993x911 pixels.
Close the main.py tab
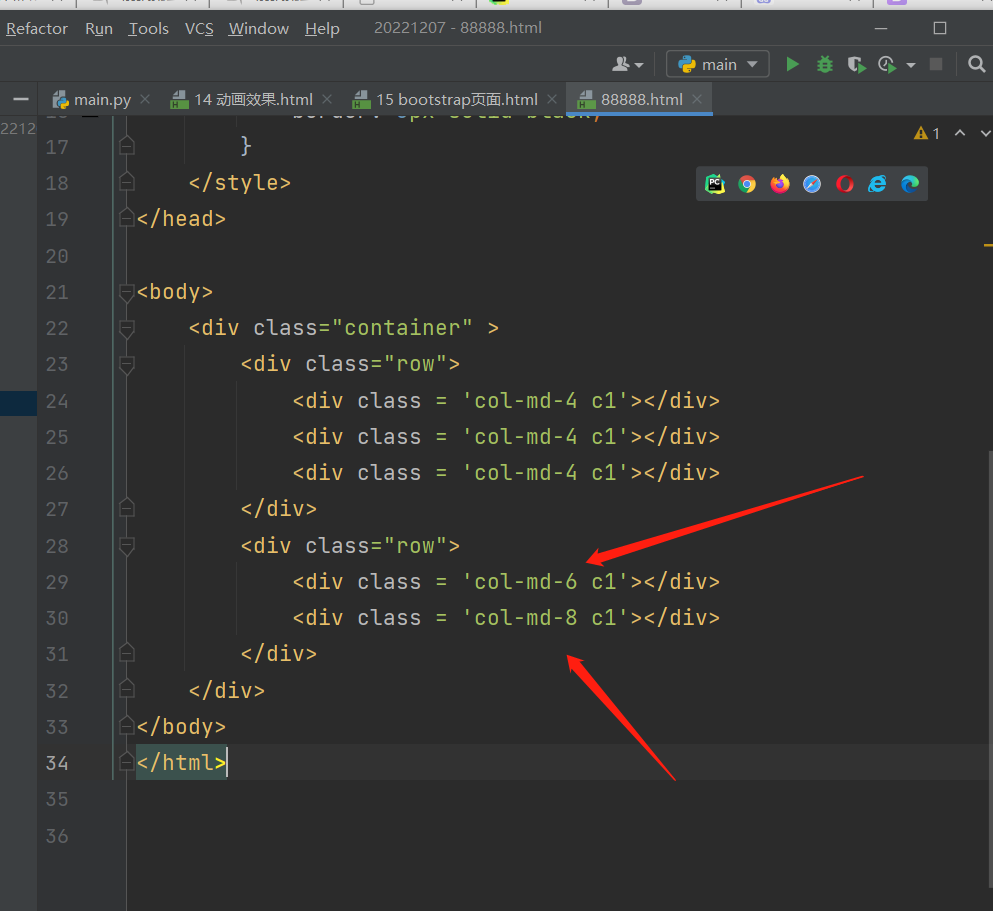click(145, 99)
